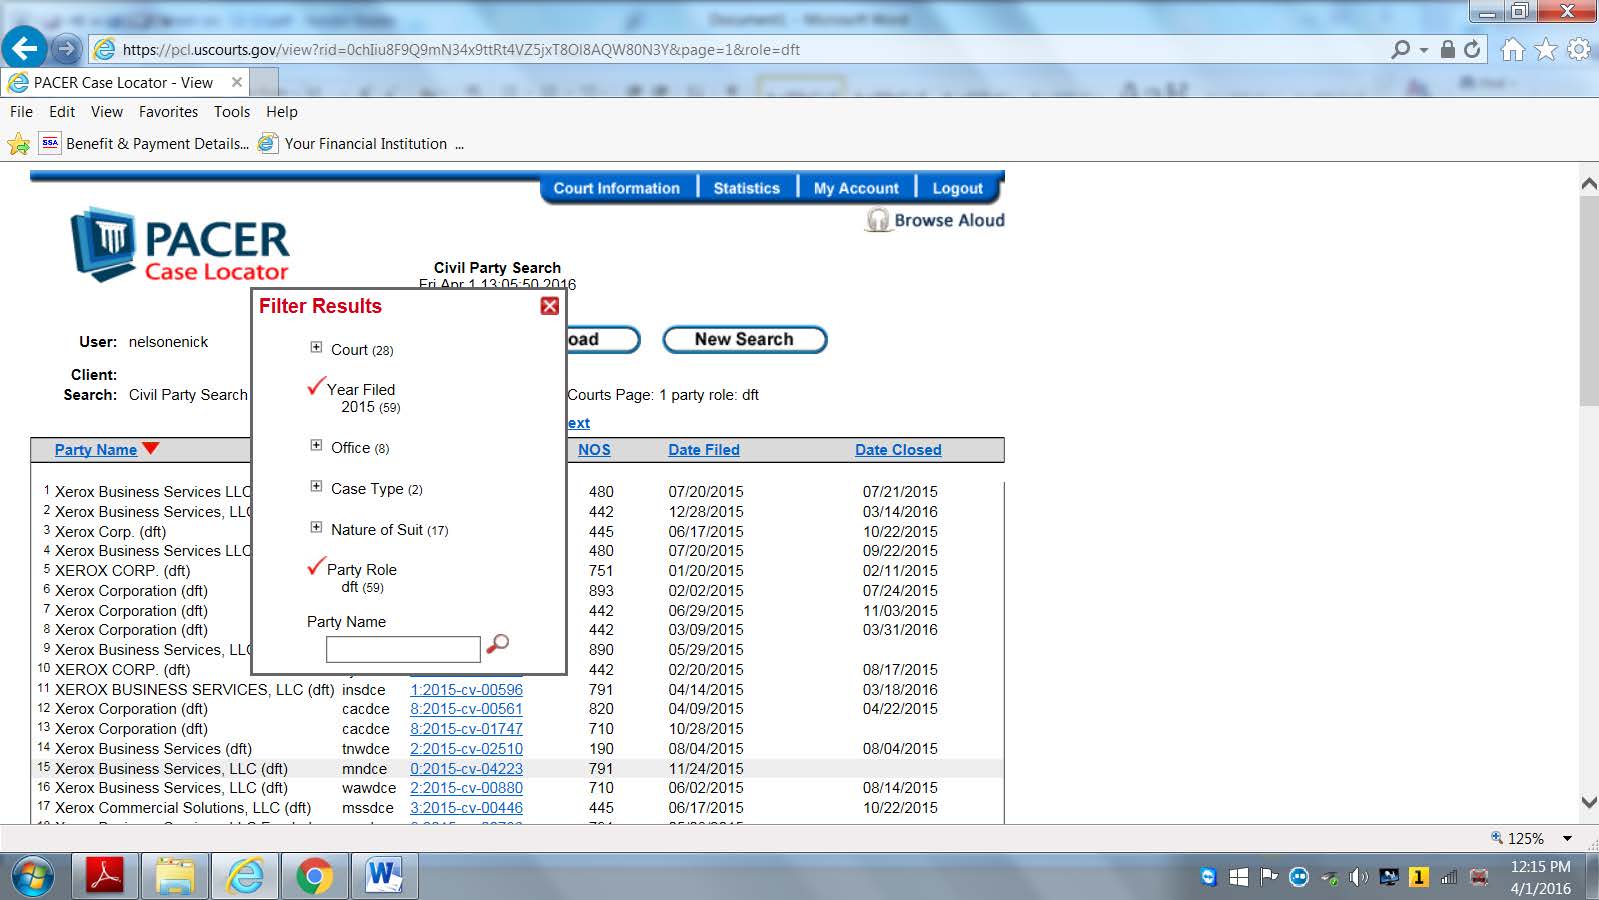1599x900 pixels.
Task: Open case link 2:2015-cv-00880
Action: pos(466,788)
